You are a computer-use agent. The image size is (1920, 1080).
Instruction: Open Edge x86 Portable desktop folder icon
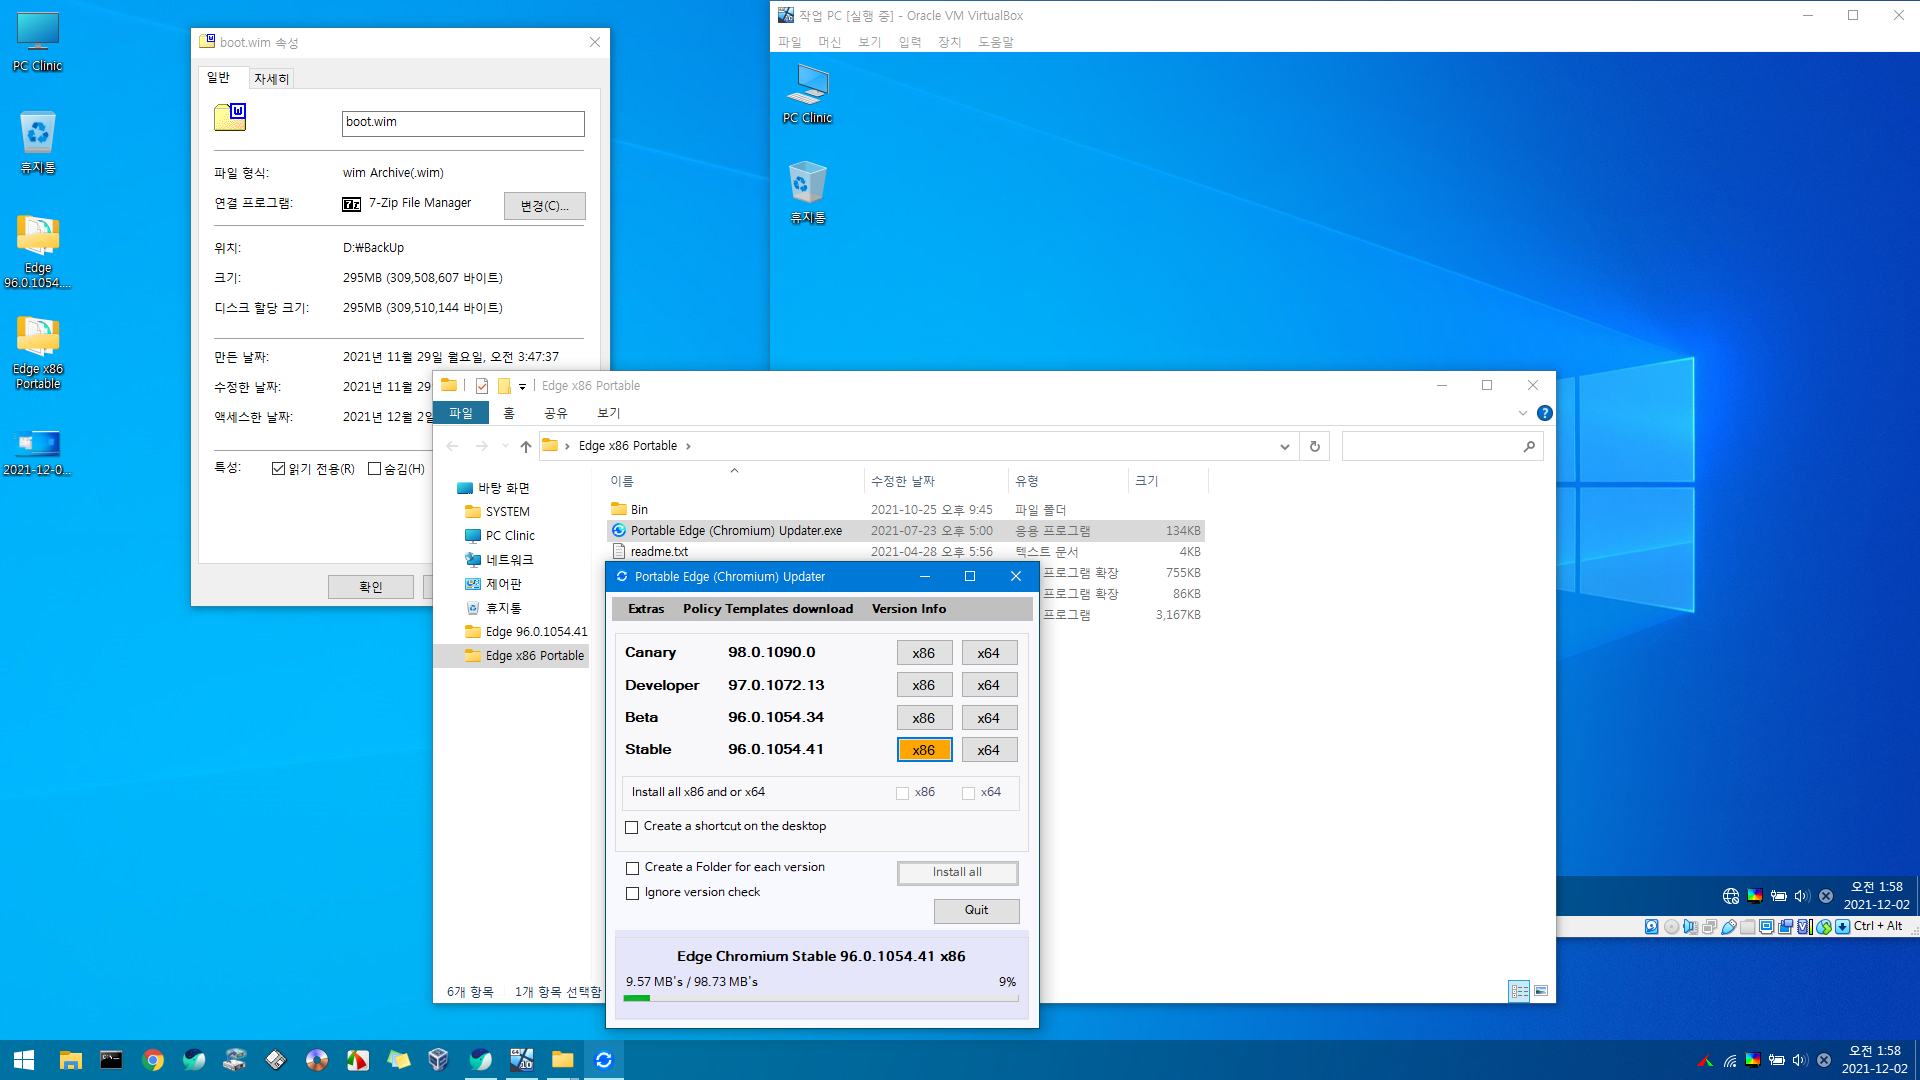(38, 351)
